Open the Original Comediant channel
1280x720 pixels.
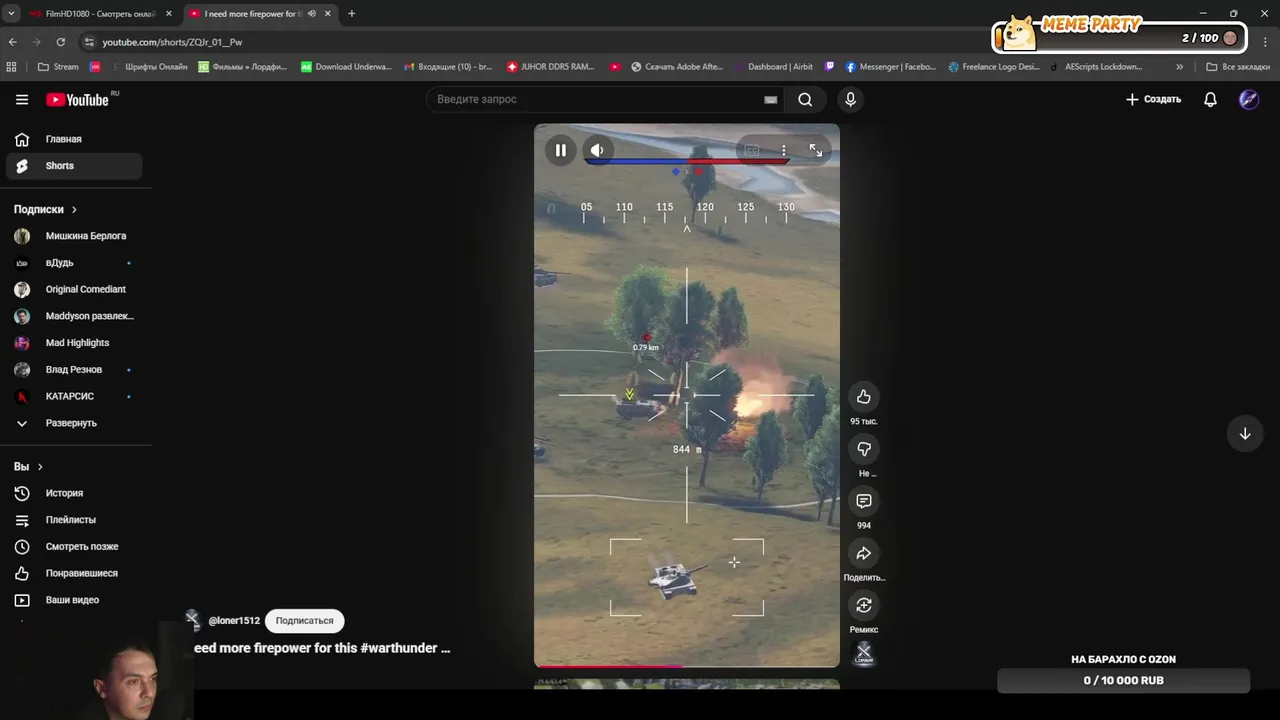[x=74, y=289]
